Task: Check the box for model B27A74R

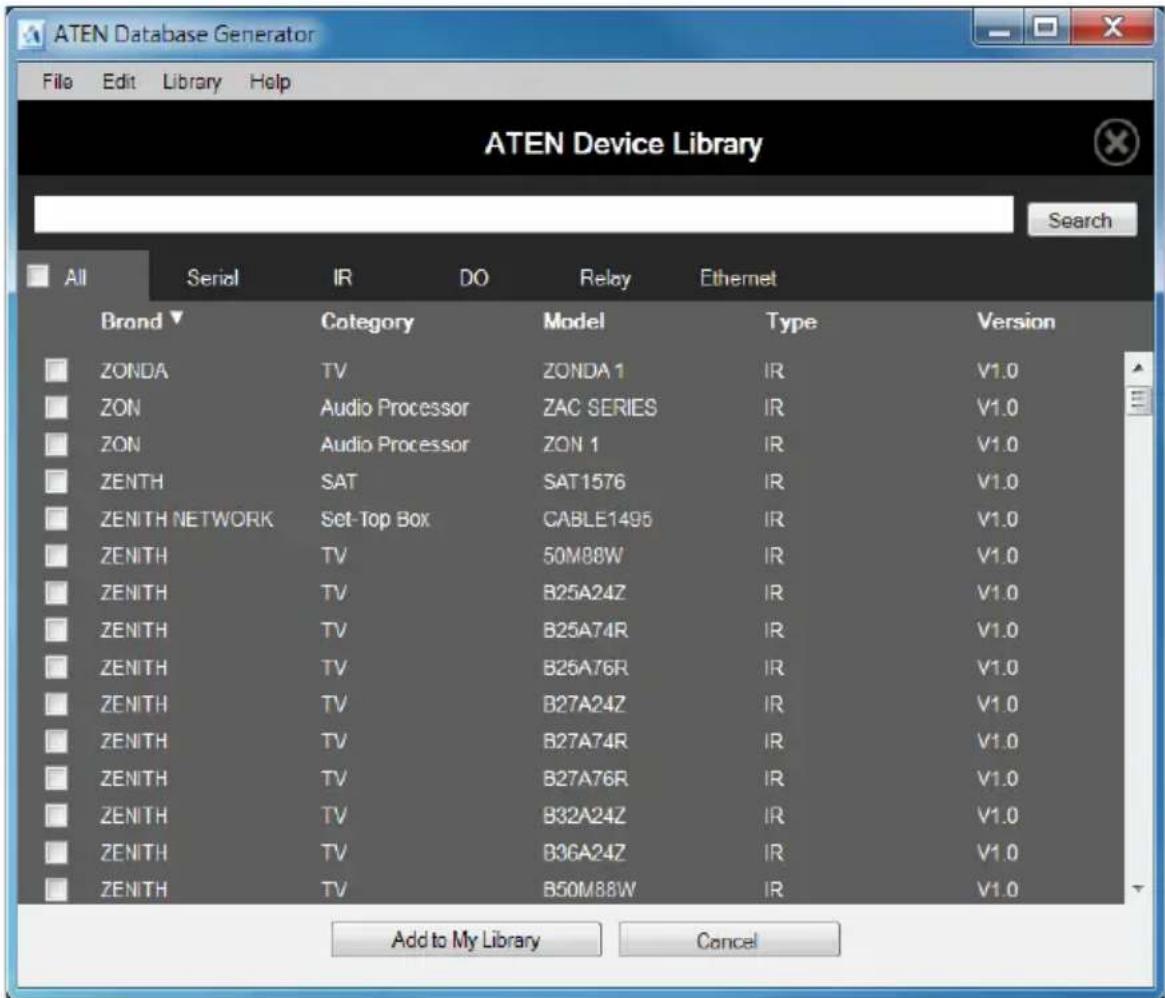Action: [x=56, y=740]
